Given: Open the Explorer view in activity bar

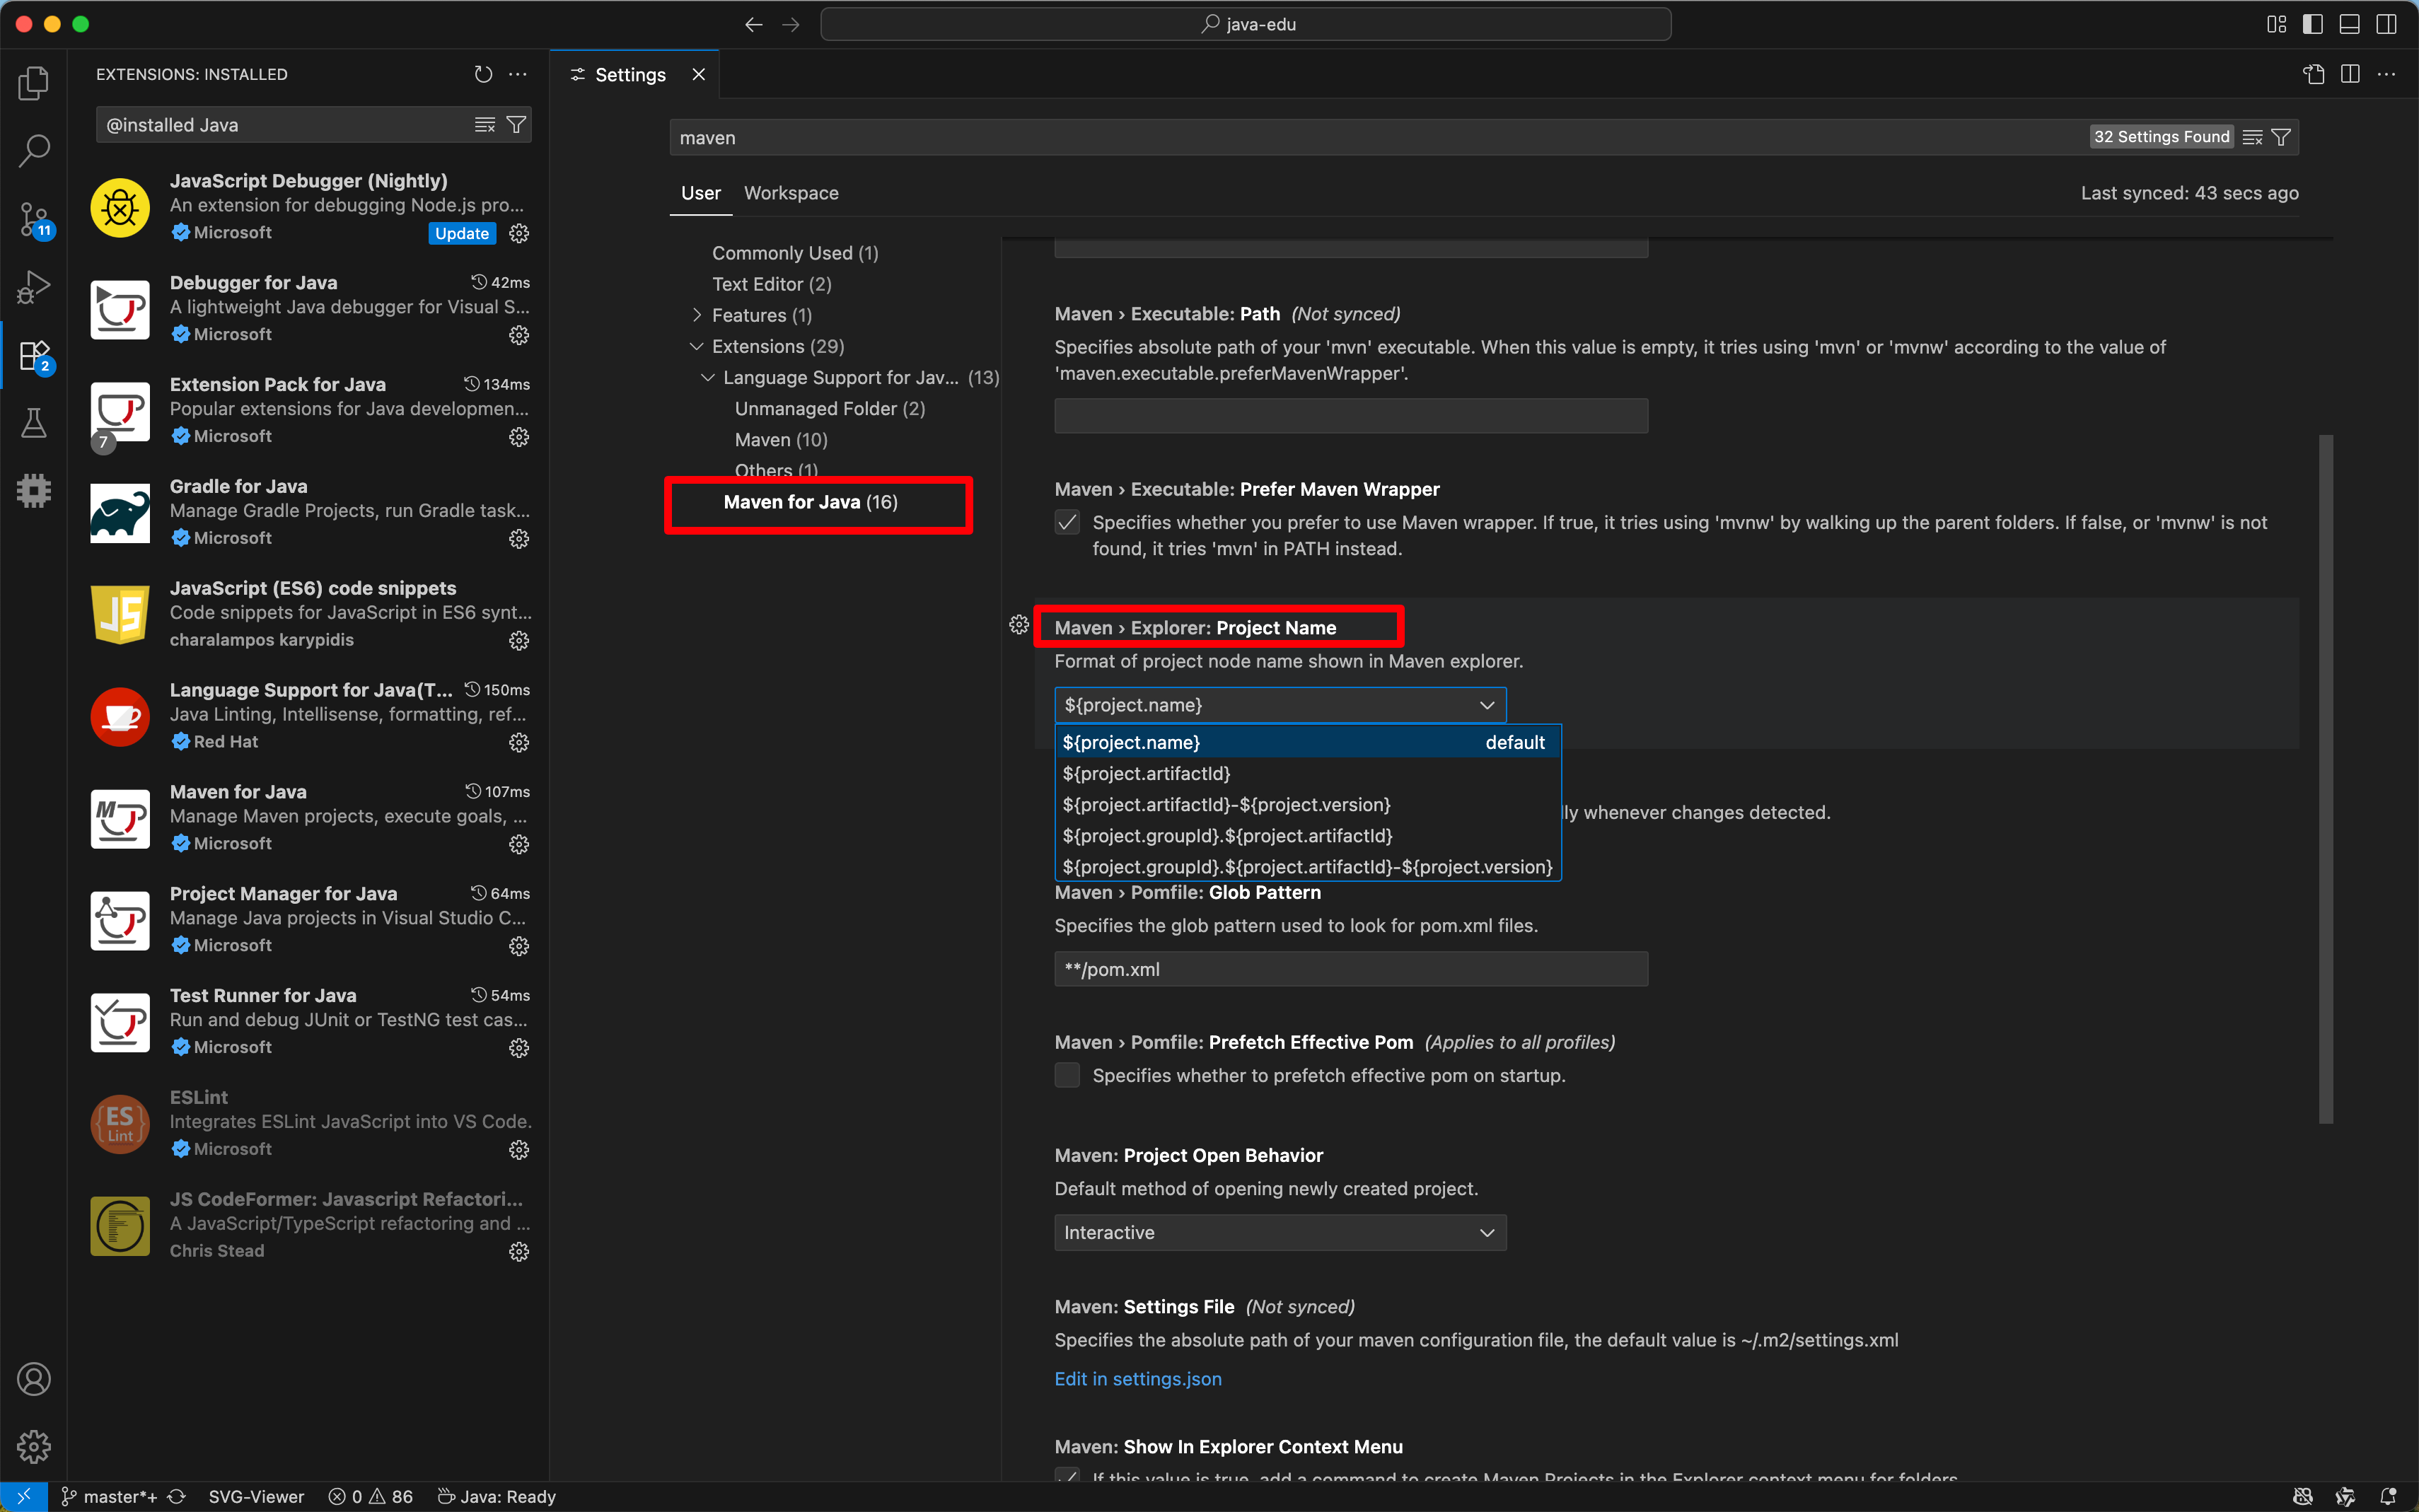Looking at the screenshot, I should [34, 83].
